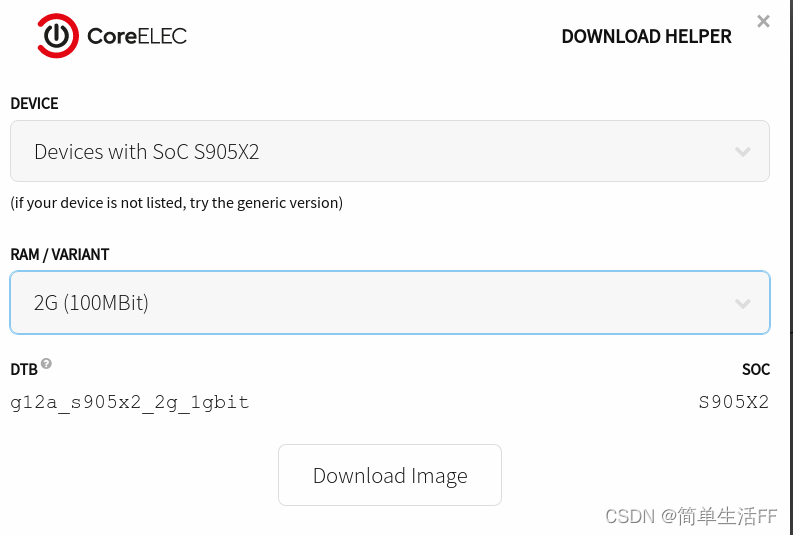Click the "Devices with SoC S905X2" selected text
Screen dimensions: 793x535
[147, 152]
